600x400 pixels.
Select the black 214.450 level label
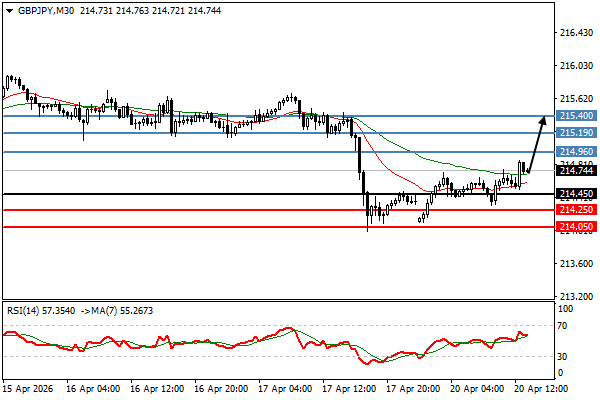coord(577,194)
